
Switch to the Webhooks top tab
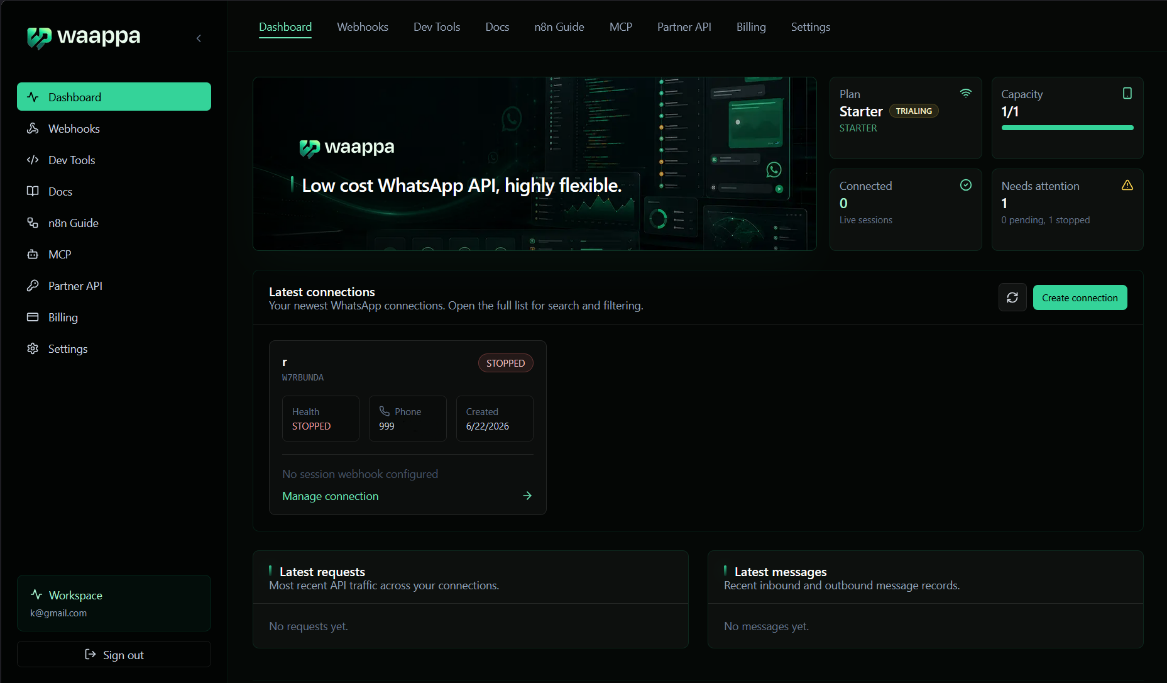362,27
